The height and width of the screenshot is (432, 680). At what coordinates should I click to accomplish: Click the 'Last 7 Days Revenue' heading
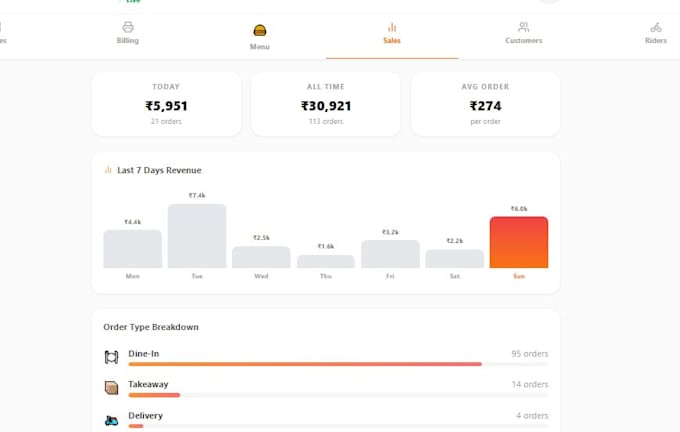pyautogui.click(x=159, y=170)
